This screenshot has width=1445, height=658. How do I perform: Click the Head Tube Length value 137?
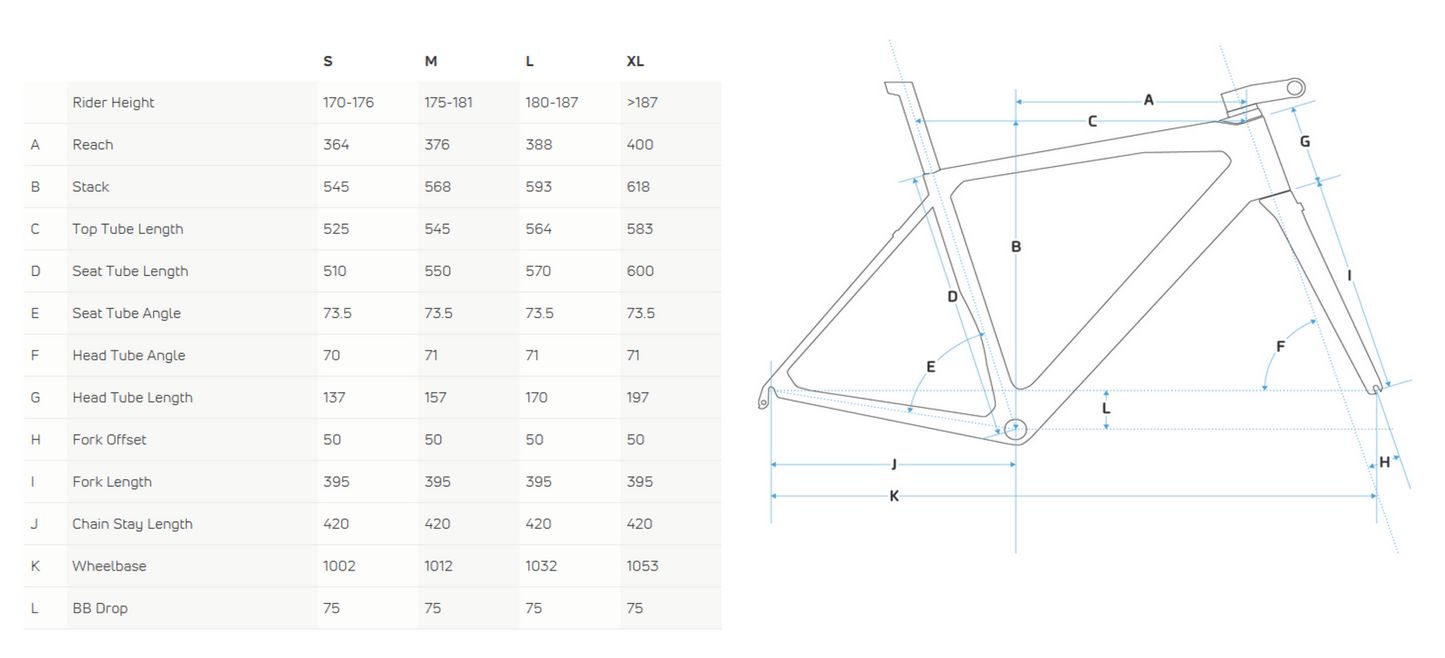(335, 398)
